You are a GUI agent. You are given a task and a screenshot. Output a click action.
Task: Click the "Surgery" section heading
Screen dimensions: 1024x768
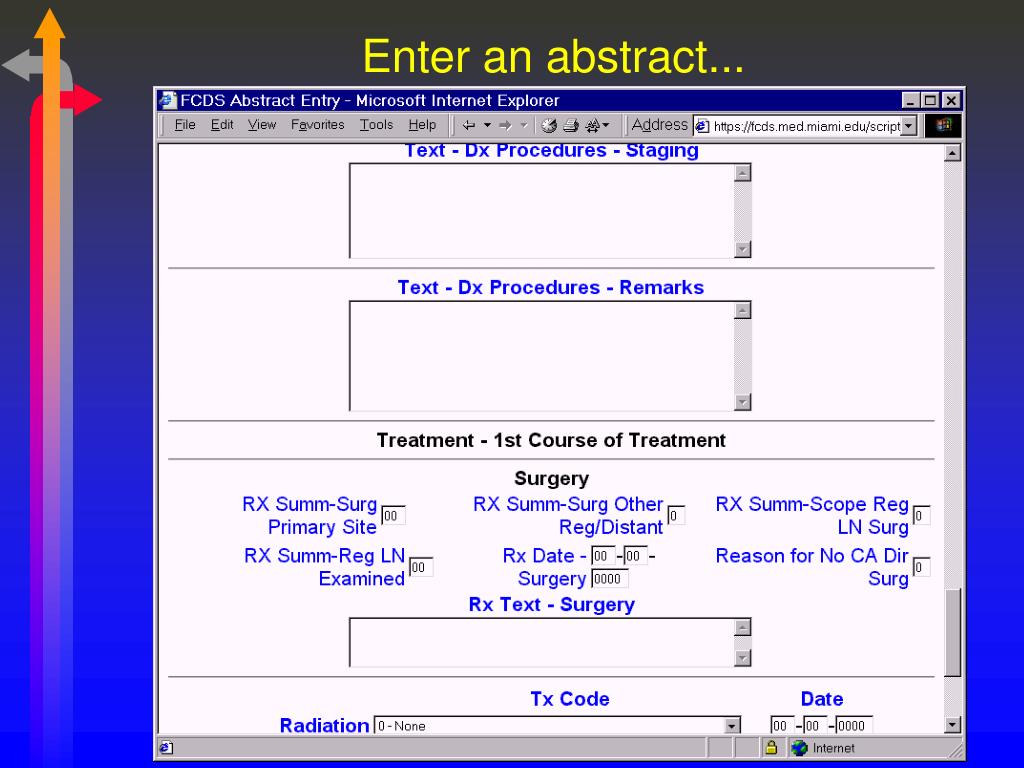pyautogui.click(x=551, y=479)
